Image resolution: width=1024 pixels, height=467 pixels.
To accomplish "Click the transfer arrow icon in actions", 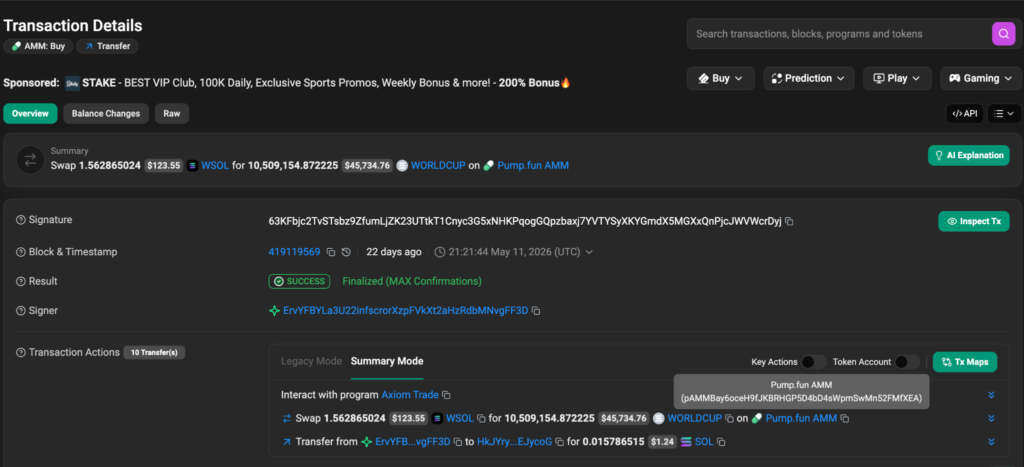I will click(x=286, y=442).
